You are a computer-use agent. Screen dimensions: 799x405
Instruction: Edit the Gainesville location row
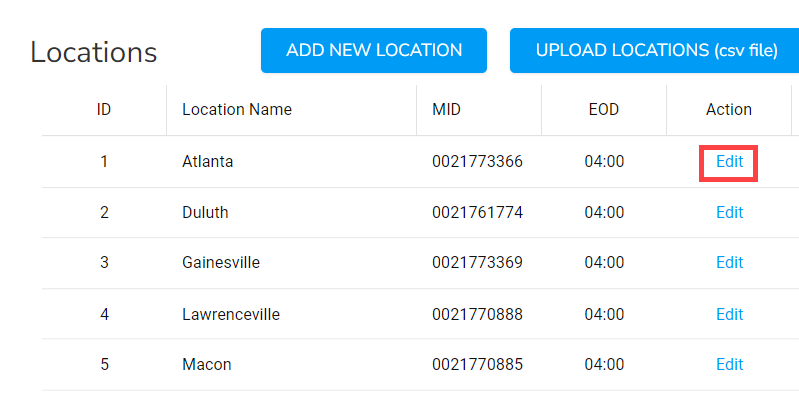click(x=729, y=263)
